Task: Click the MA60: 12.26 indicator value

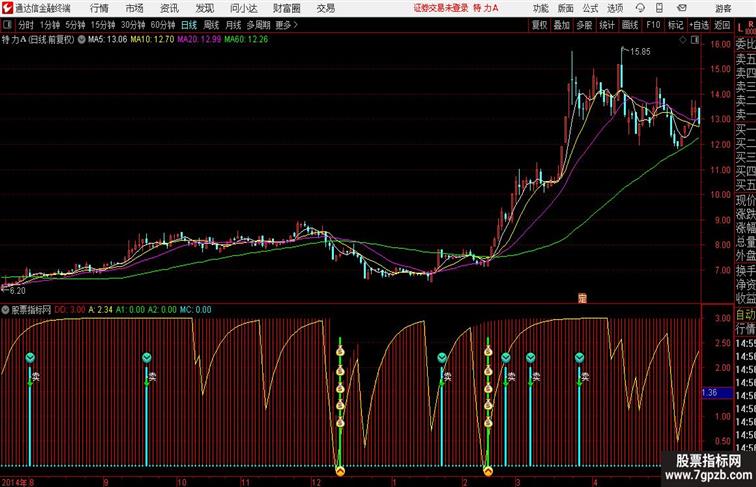Action: pos(245,40)
